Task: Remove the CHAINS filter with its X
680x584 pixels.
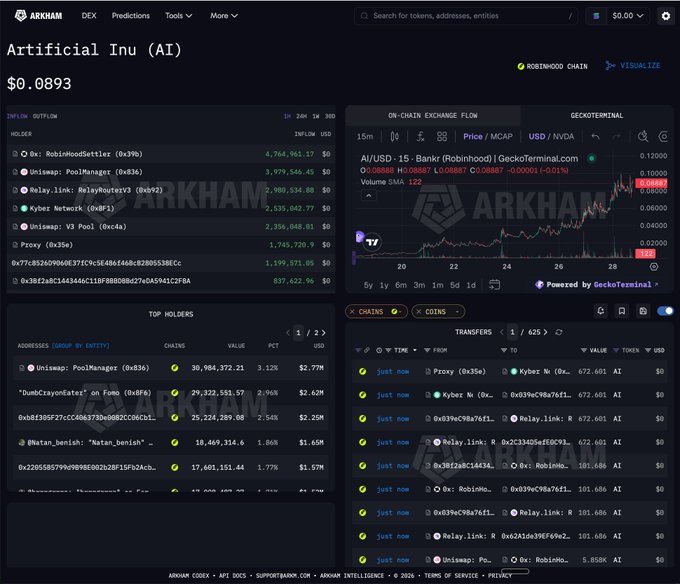Action: 352,311
